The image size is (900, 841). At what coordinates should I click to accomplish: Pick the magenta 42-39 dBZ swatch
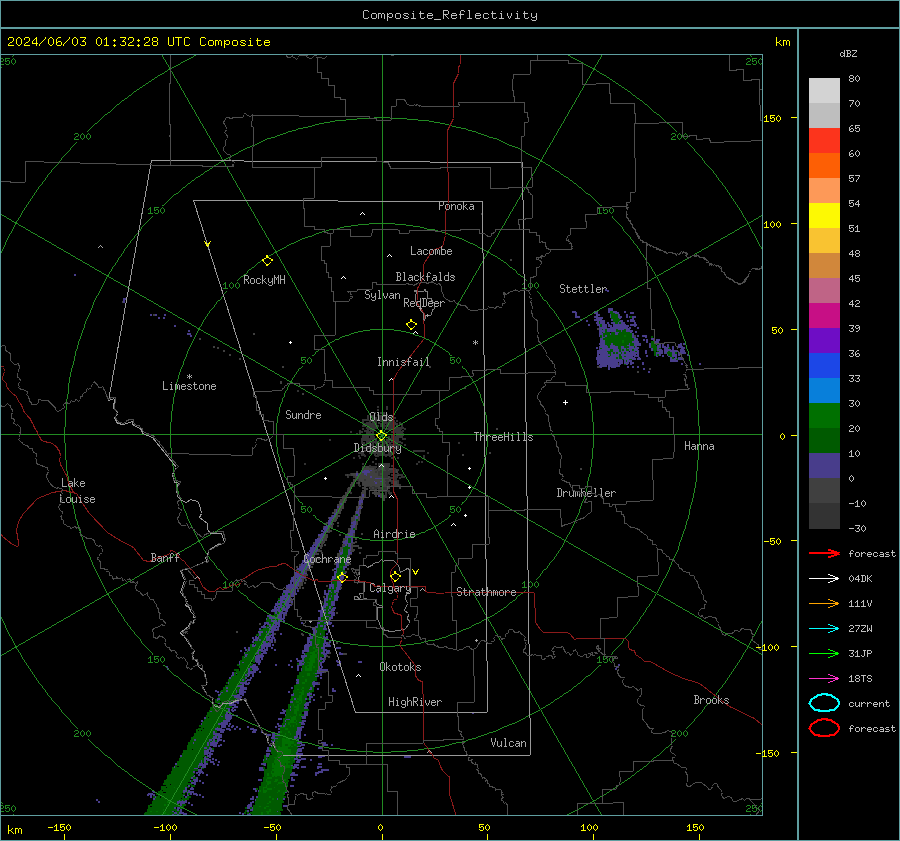tap(824, 316)
